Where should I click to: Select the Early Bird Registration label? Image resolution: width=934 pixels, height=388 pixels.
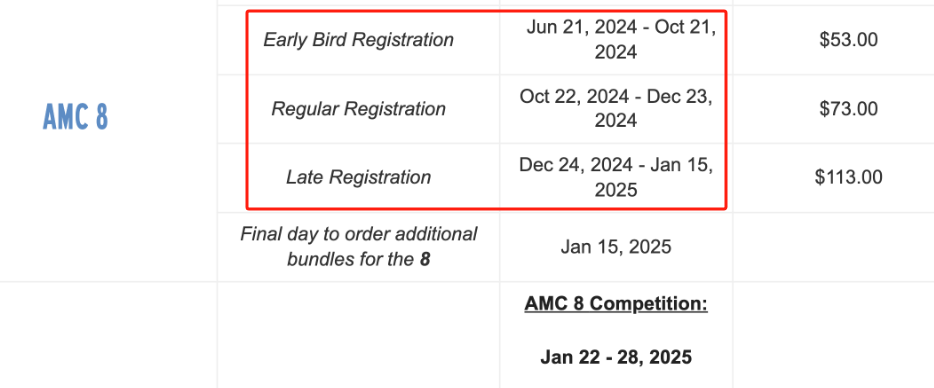pos(359,40)
